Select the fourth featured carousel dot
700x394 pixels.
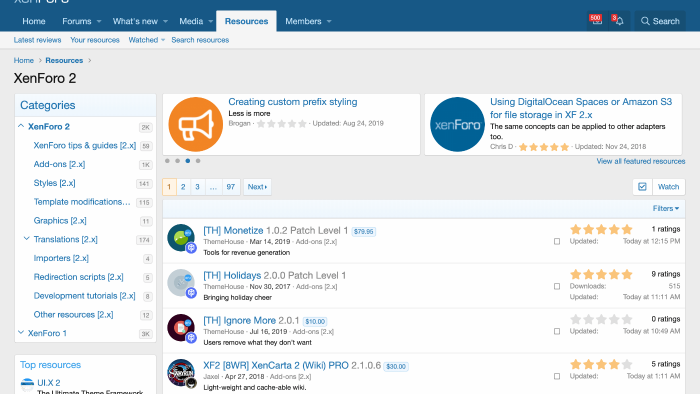(198, 161)
